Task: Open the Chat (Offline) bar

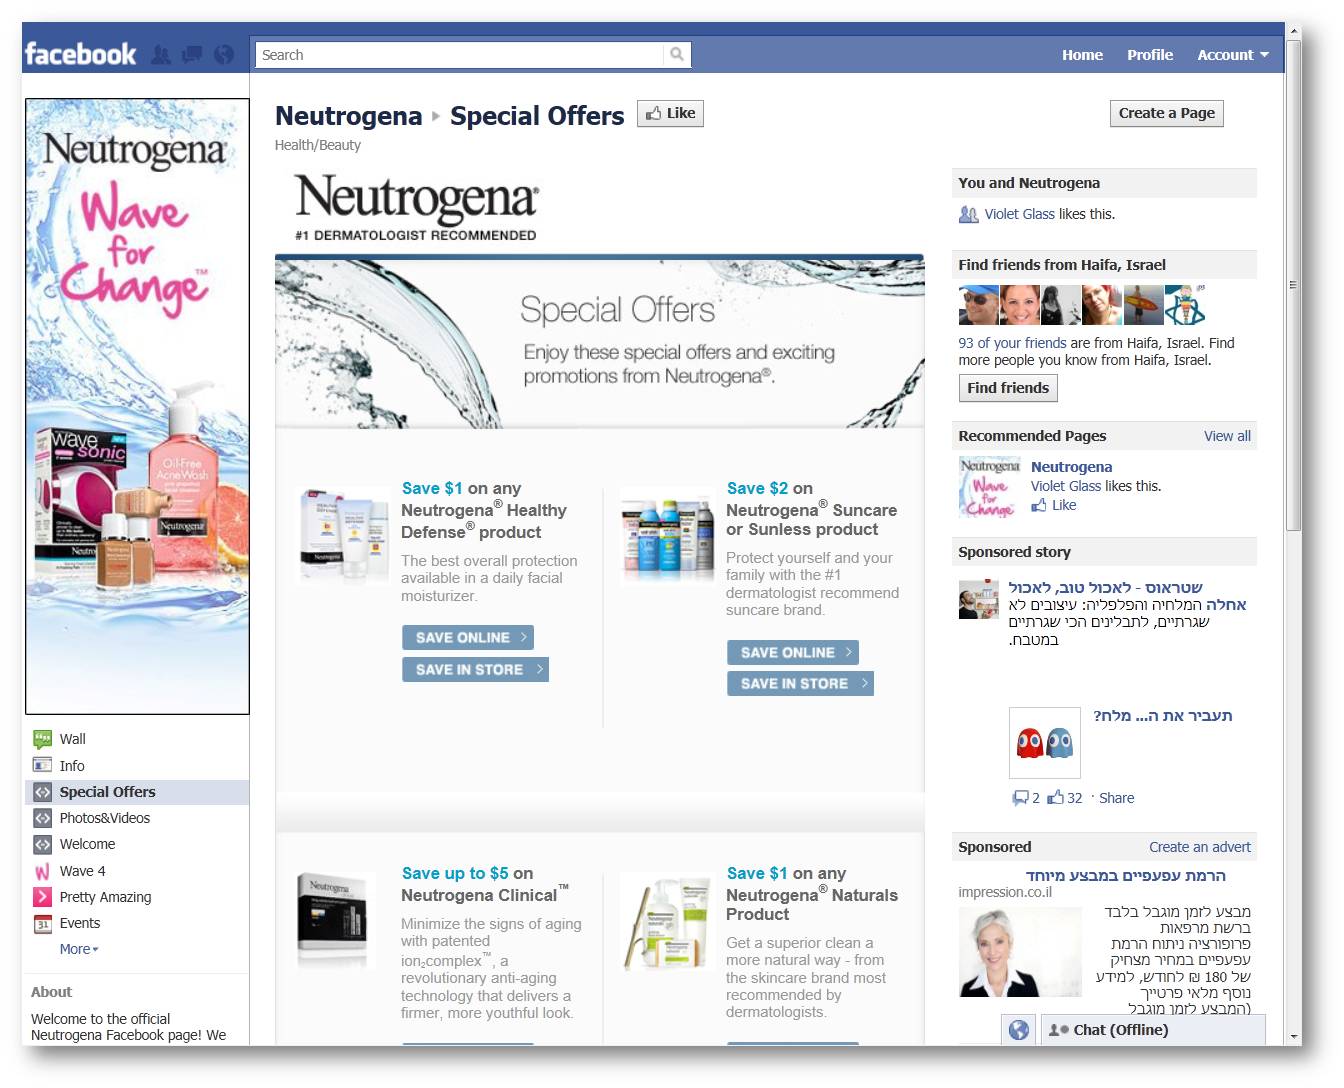Action: tap(1153, 1030)
